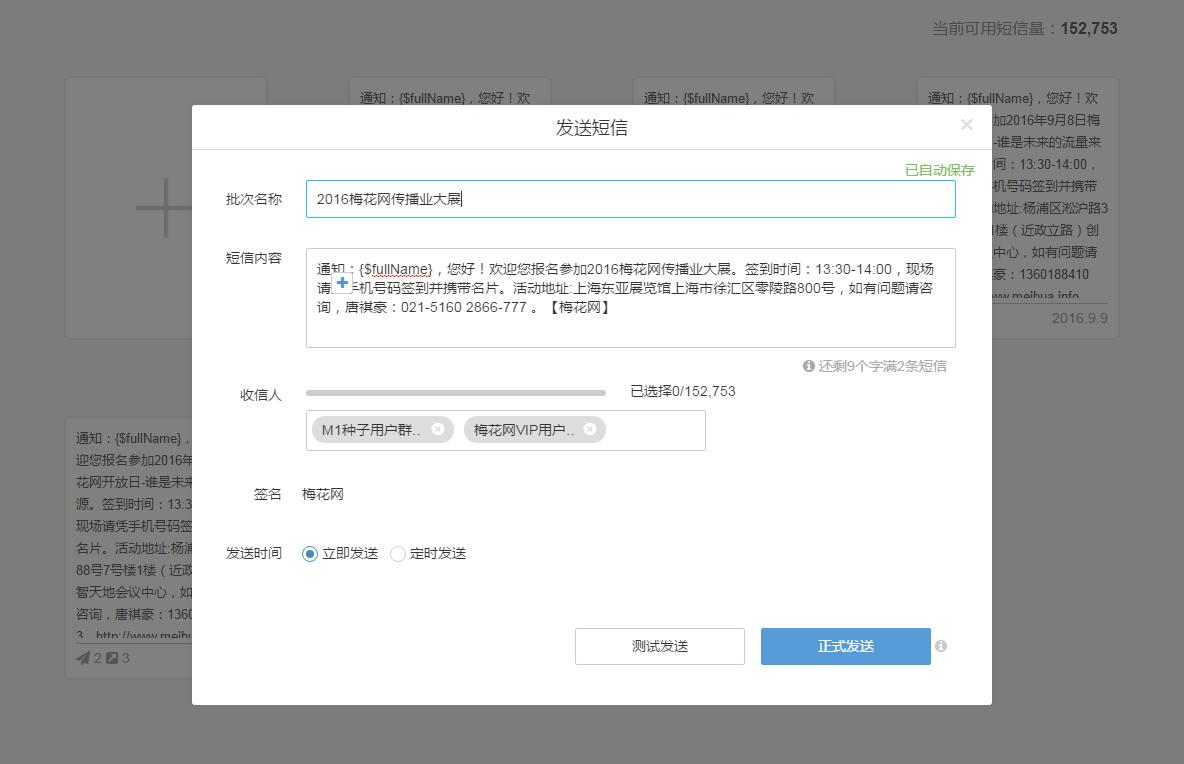Remove the M1种子用户群 recipient tag

click(x=438, y=429)
